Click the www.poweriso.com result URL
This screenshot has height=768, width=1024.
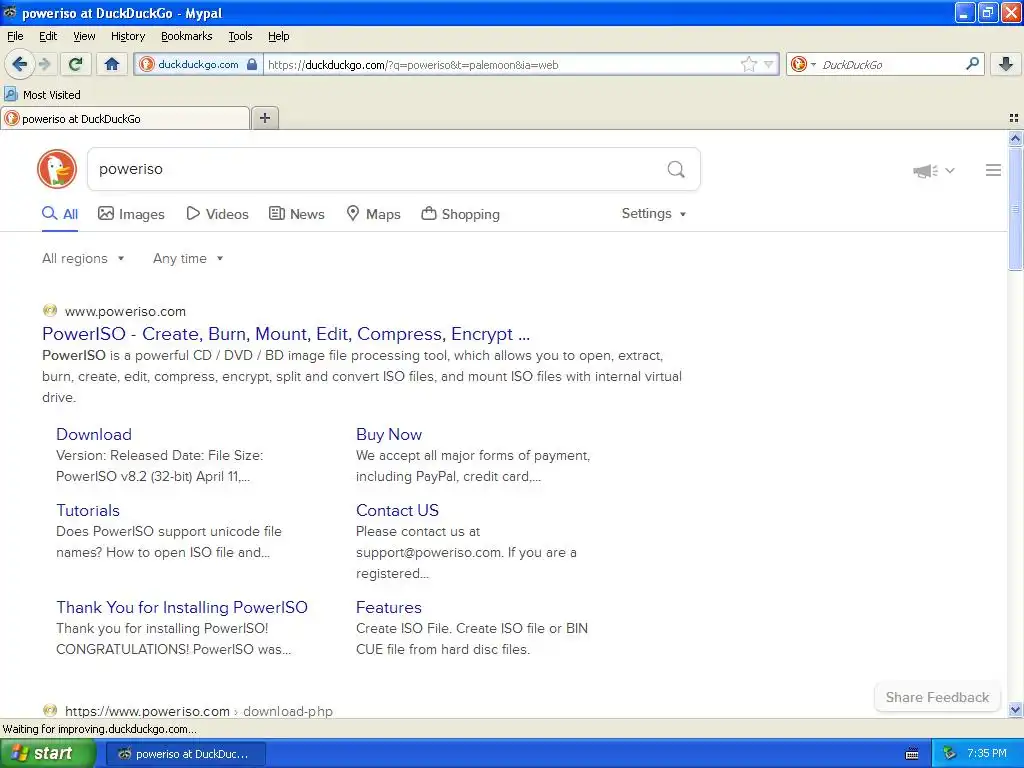(125, 312)
